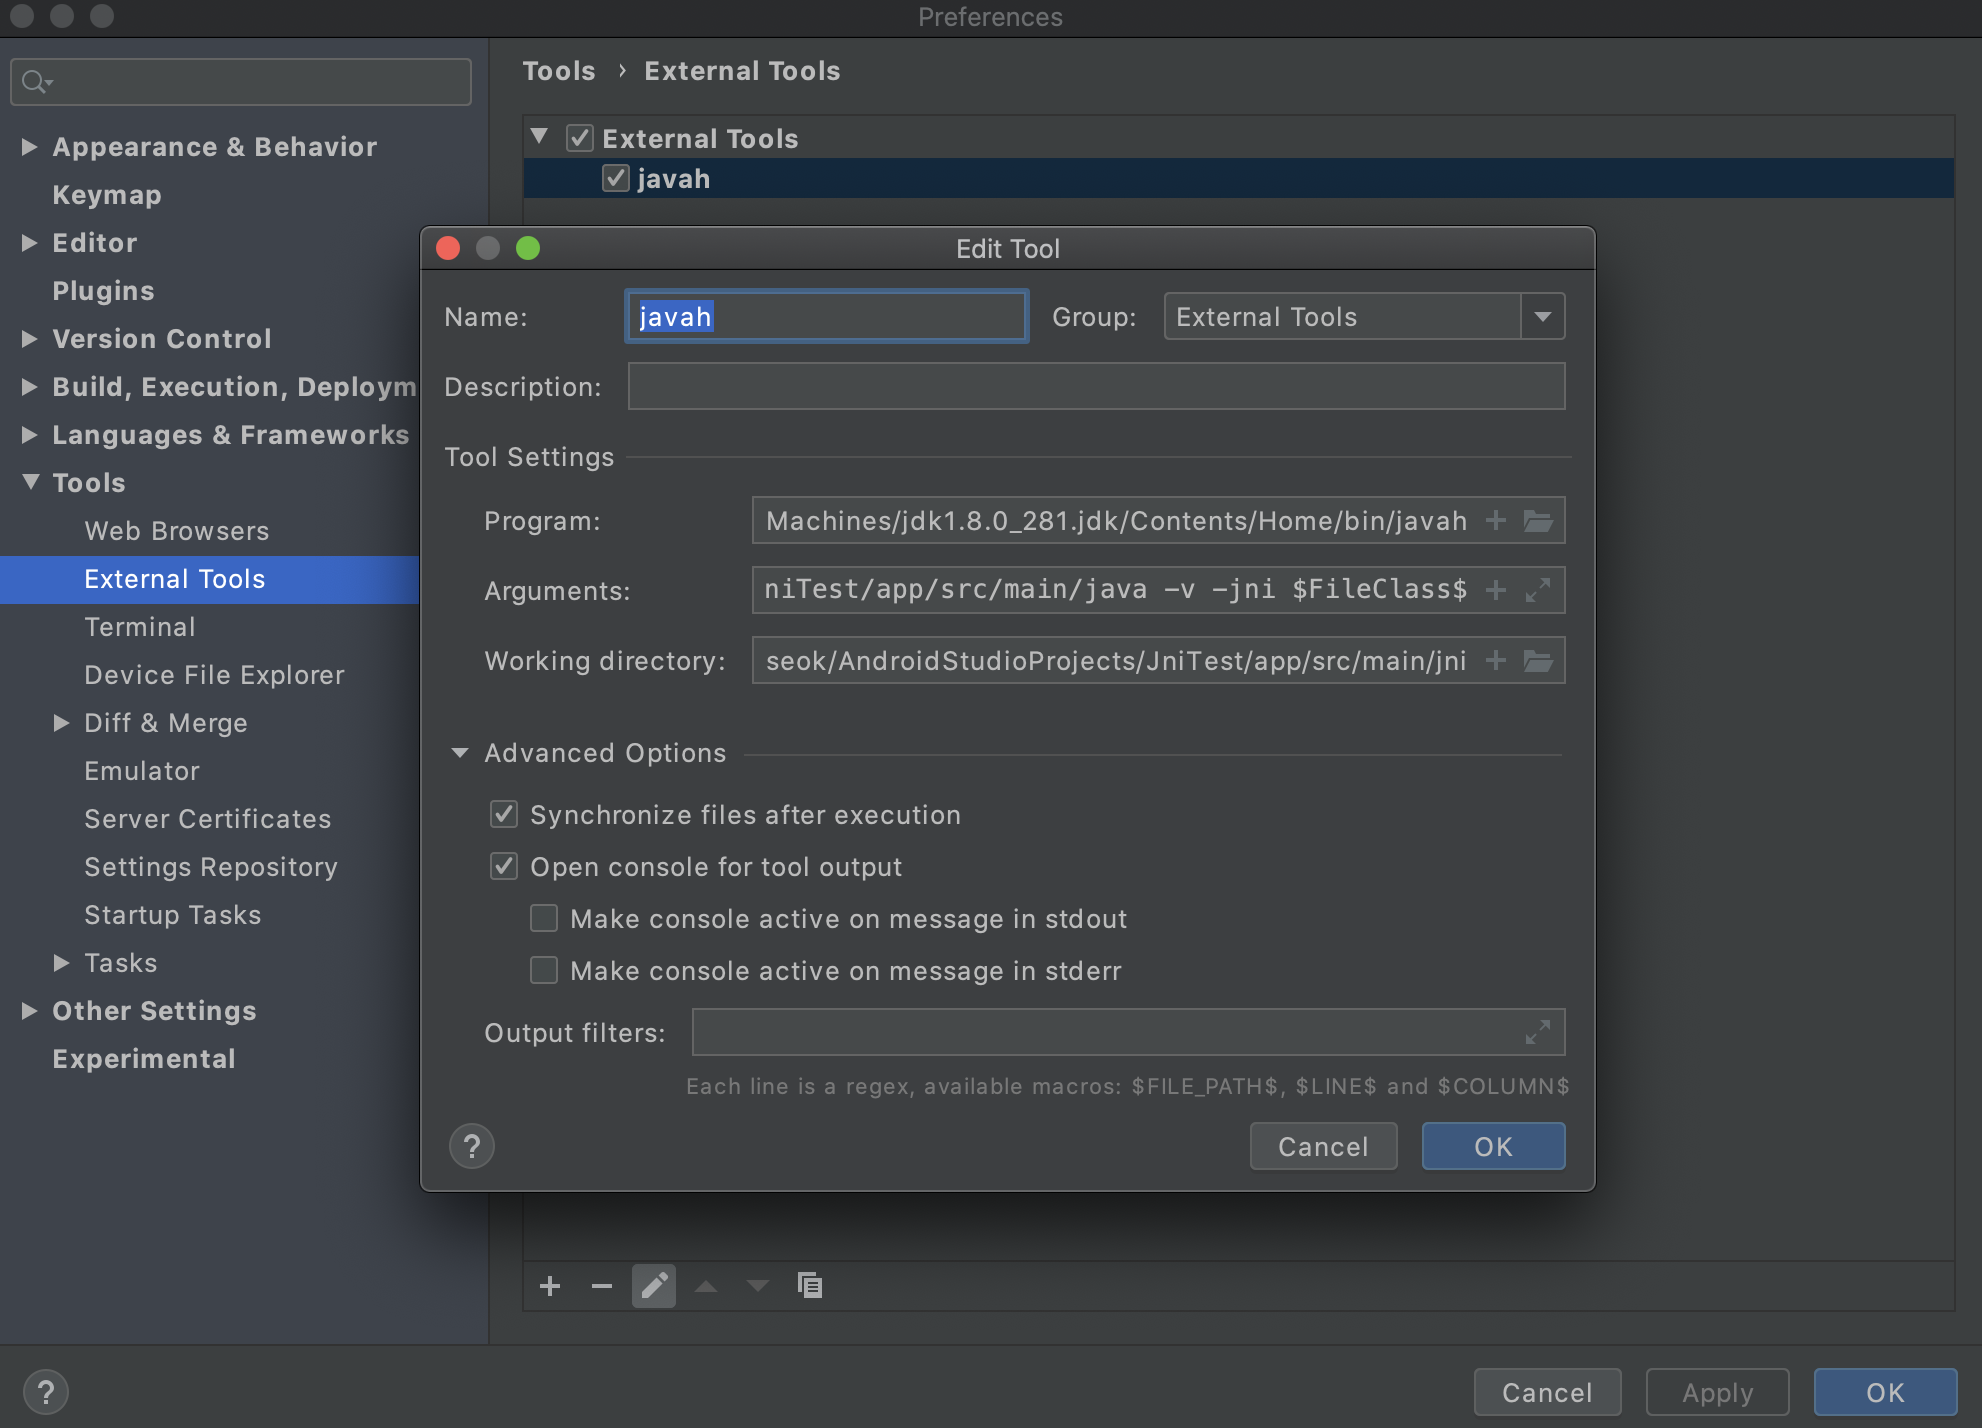Click the copy tool icon in toolbar
The image size is (1982, 1428).
(x=809, y=1286)
